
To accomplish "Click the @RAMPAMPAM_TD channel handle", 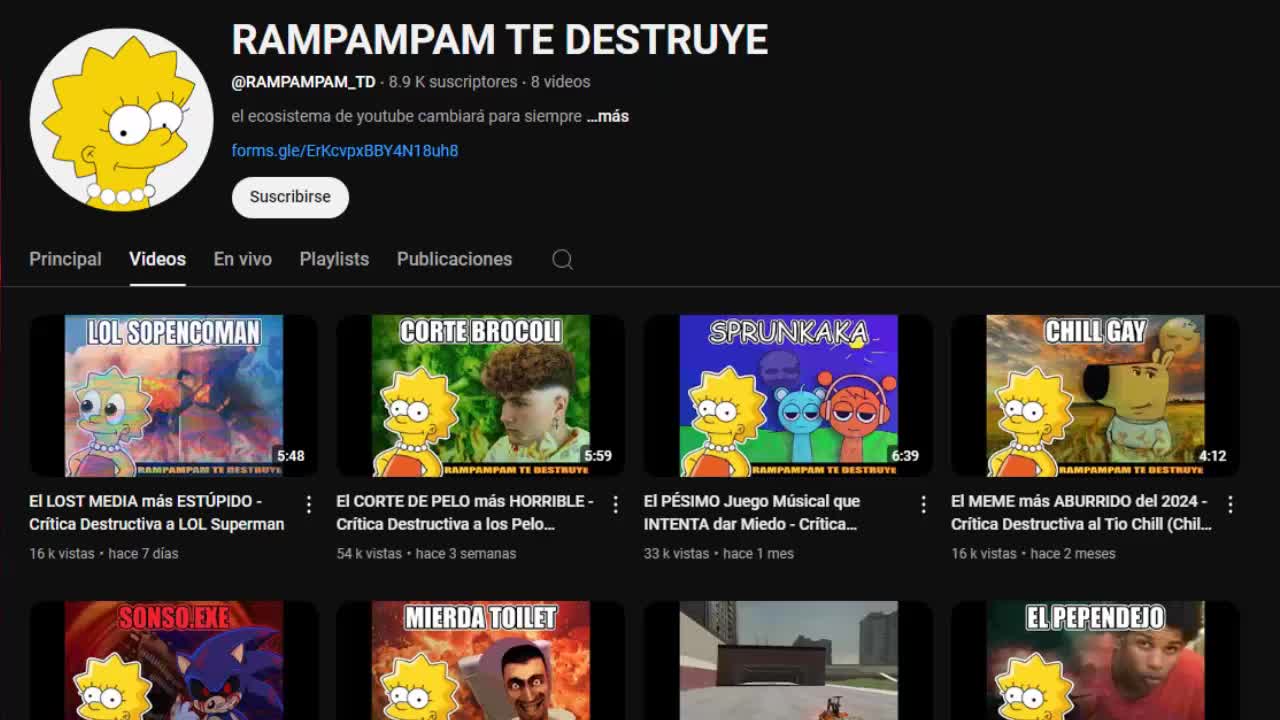I will pyautogui.click(x=303, y=82).
